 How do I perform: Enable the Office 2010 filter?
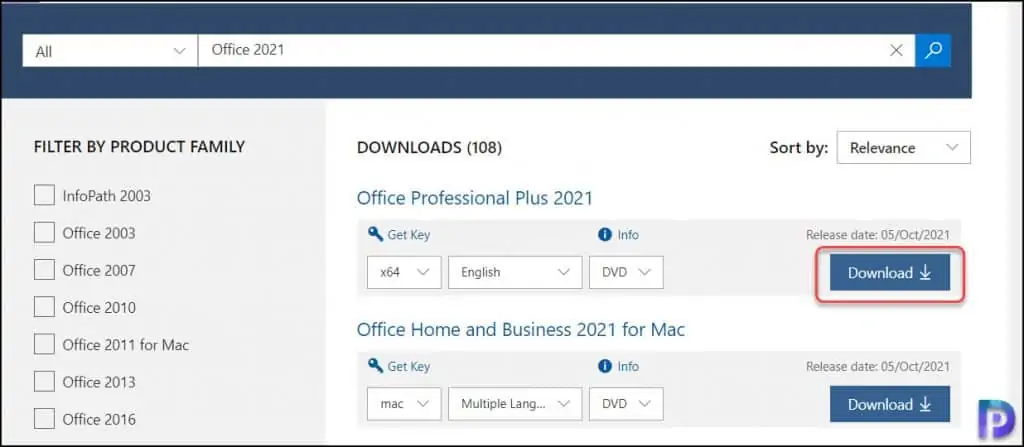pos(44,306)
